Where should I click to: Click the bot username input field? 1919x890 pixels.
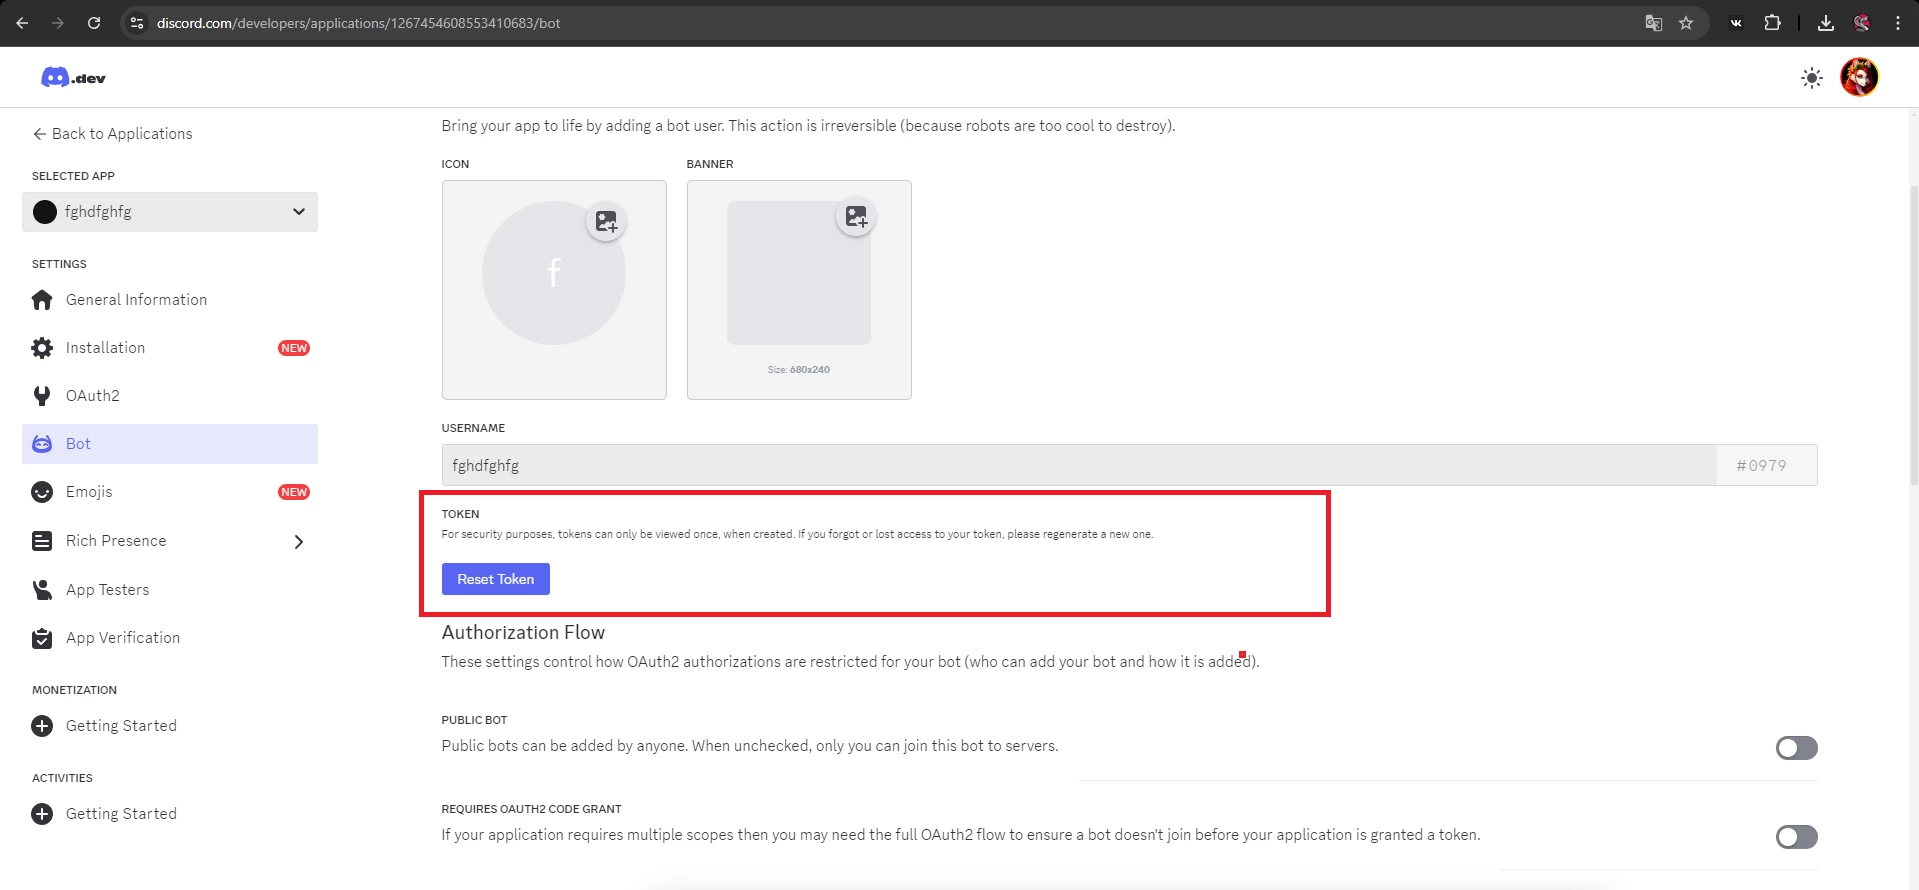pyautogui.click(x=1079, y=465)
